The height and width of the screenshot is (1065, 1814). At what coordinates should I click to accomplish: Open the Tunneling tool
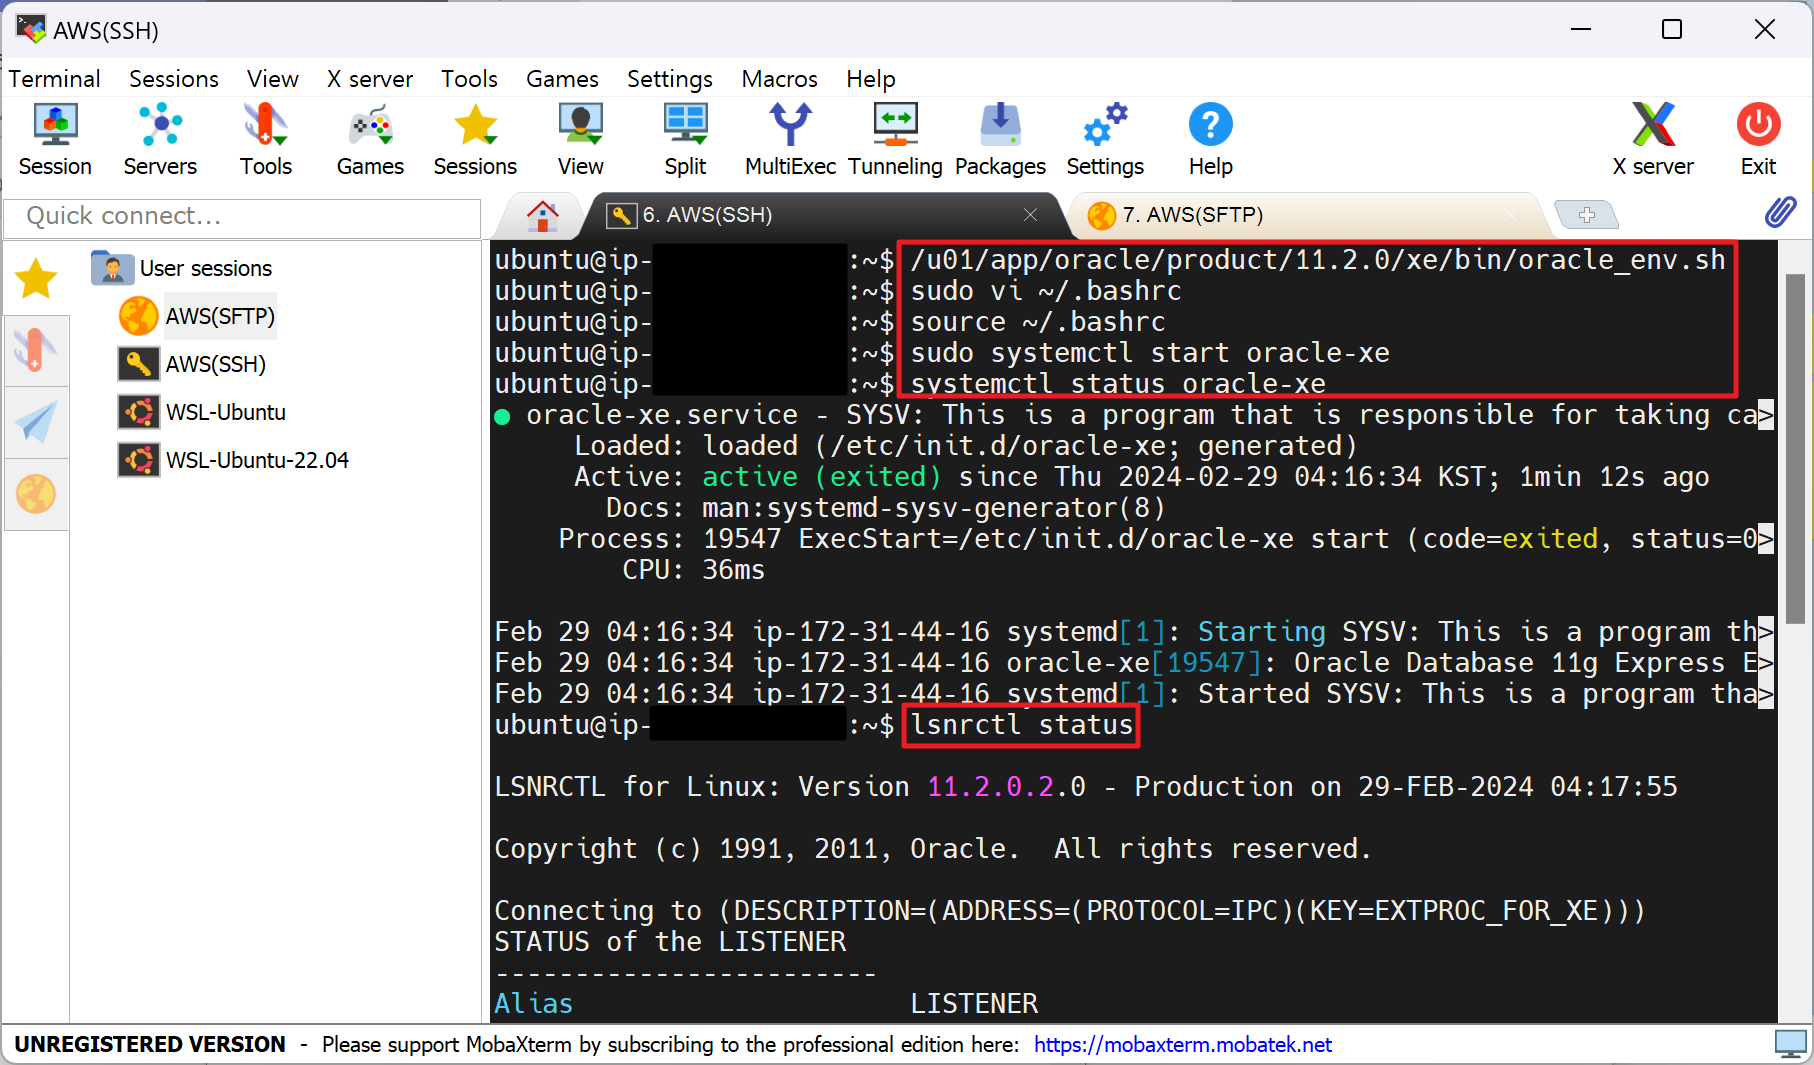click(x=895, y=140)
